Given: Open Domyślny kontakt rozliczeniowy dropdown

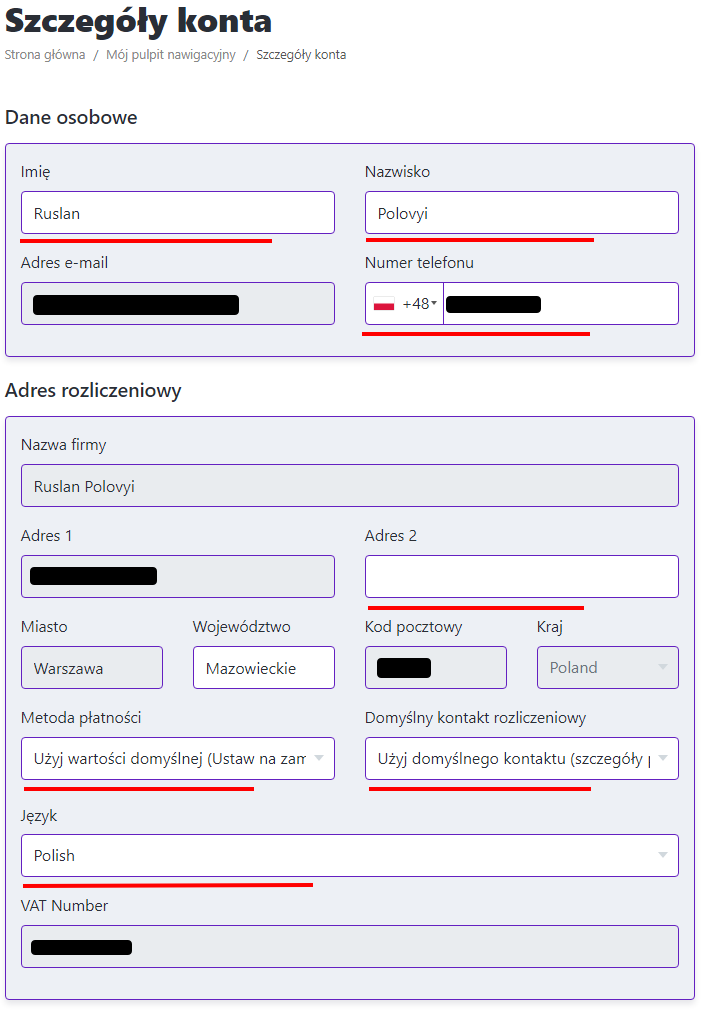Looking at the screenshot, I should [521, 759].
